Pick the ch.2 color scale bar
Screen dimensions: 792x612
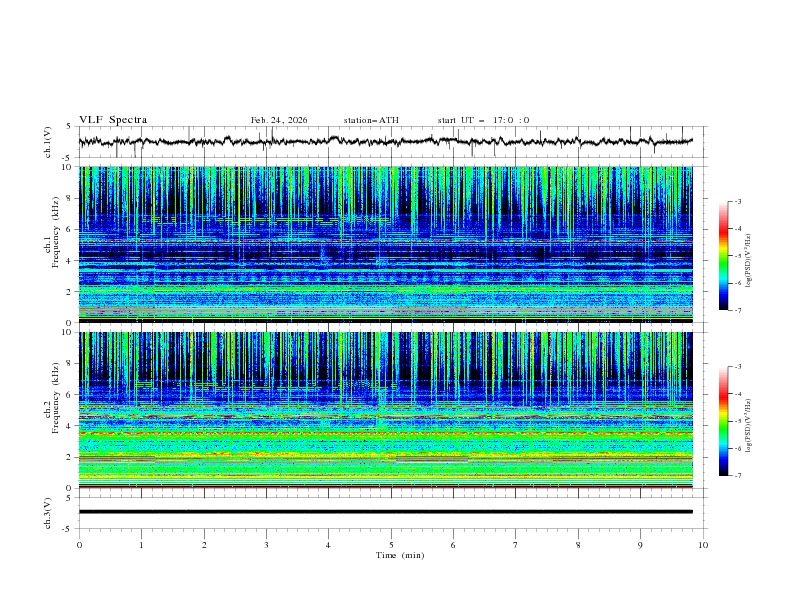tap(723, 421)
